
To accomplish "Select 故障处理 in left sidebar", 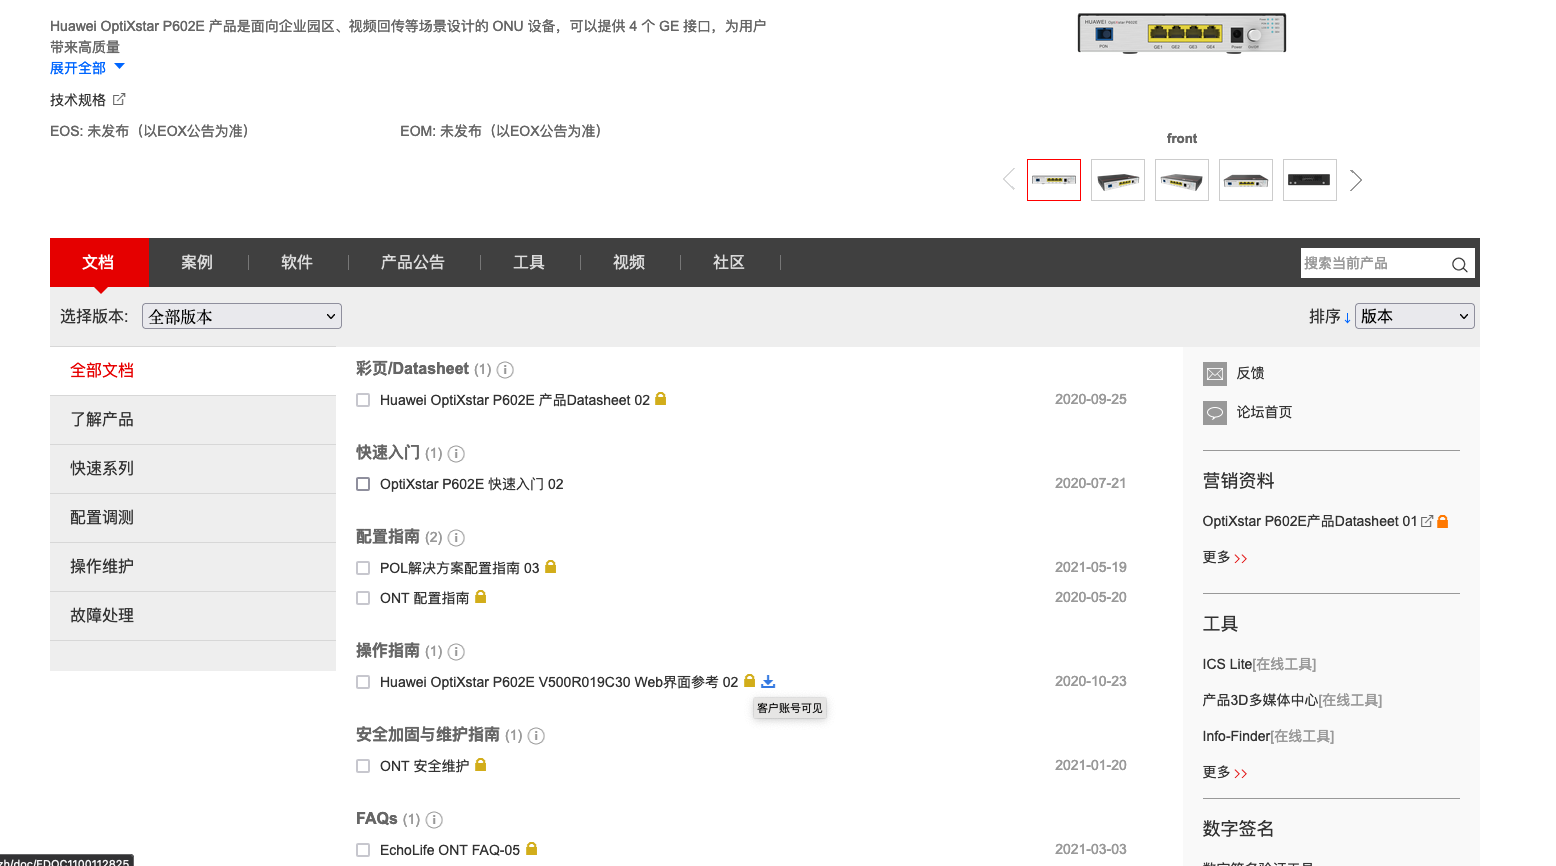I will pyautogui.click(x=193, y=616).
